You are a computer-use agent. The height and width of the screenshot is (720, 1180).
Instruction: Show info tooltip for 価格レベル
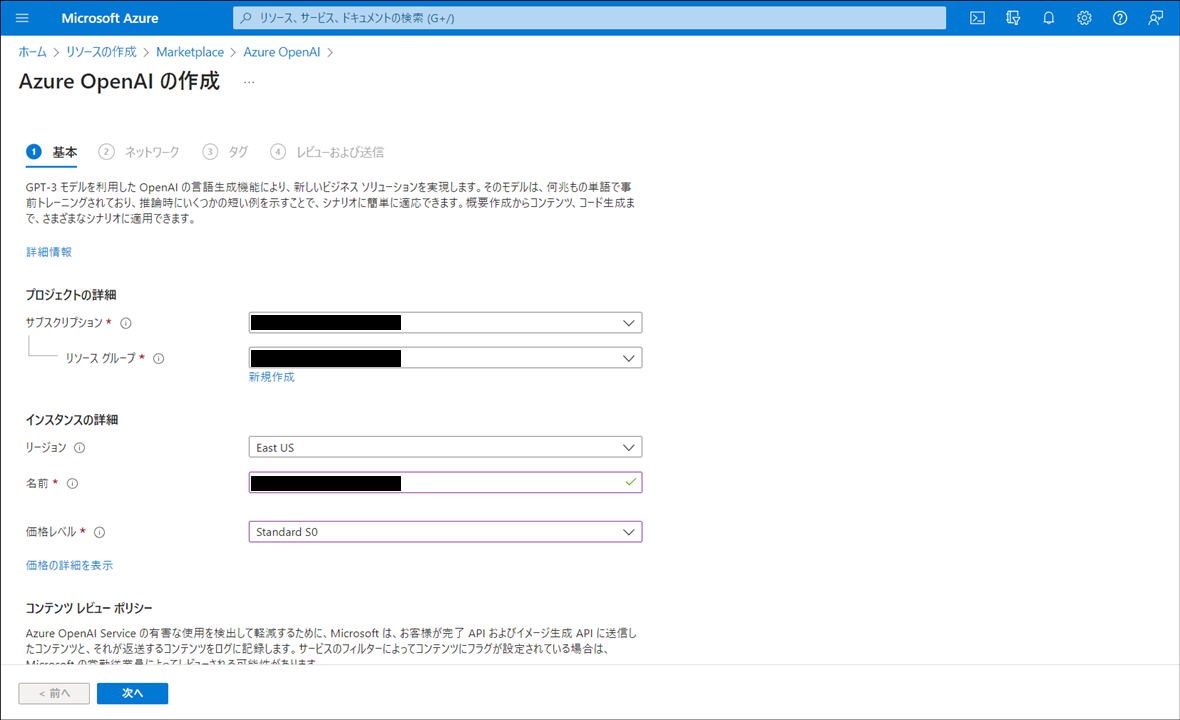99,532
